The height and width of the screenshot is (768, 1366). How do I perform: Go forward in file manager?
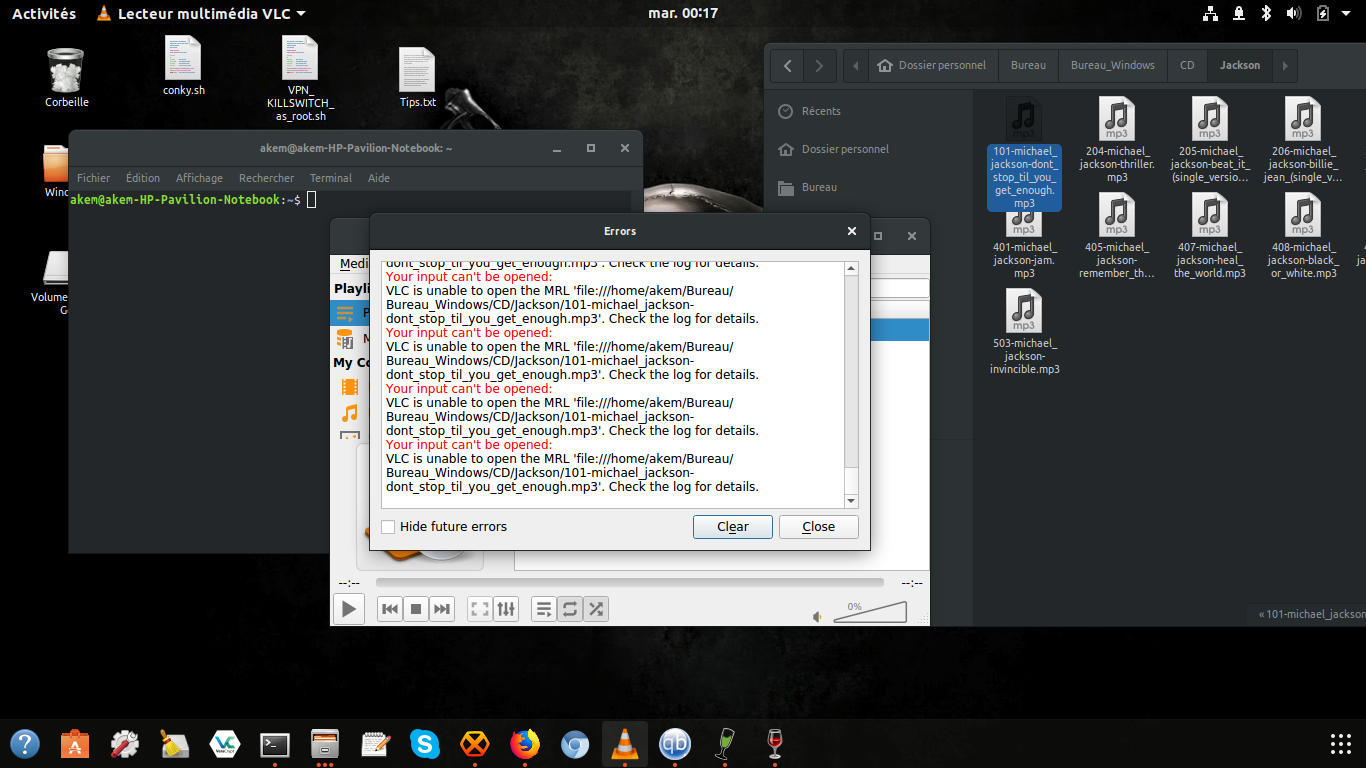819,65
